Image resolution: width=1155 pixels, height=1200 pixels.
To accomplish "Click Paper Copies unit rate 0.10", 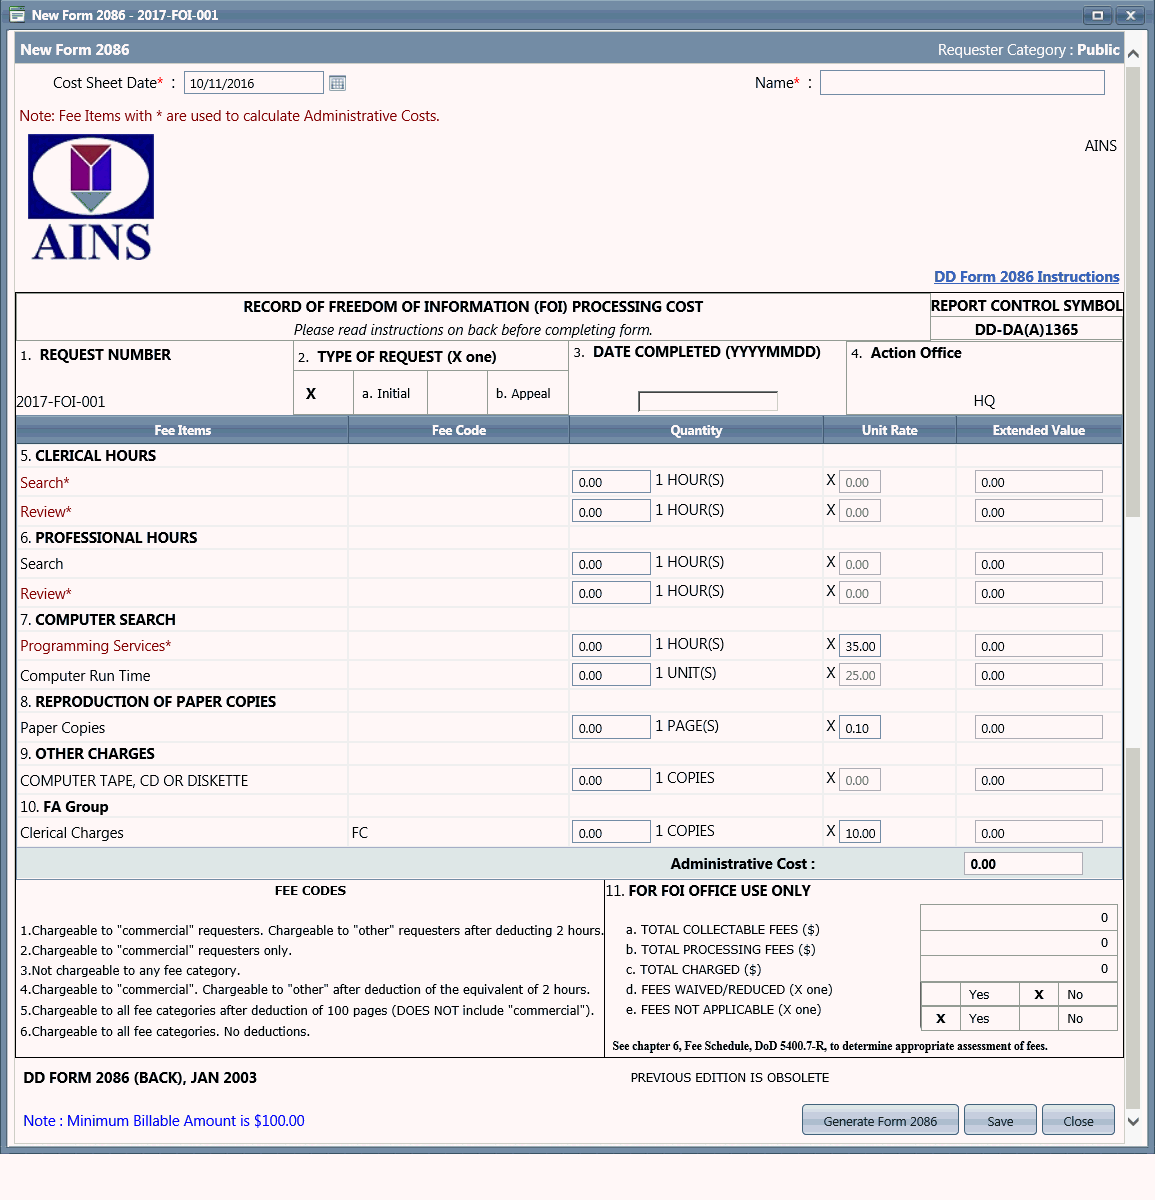I will pos(860,728).
